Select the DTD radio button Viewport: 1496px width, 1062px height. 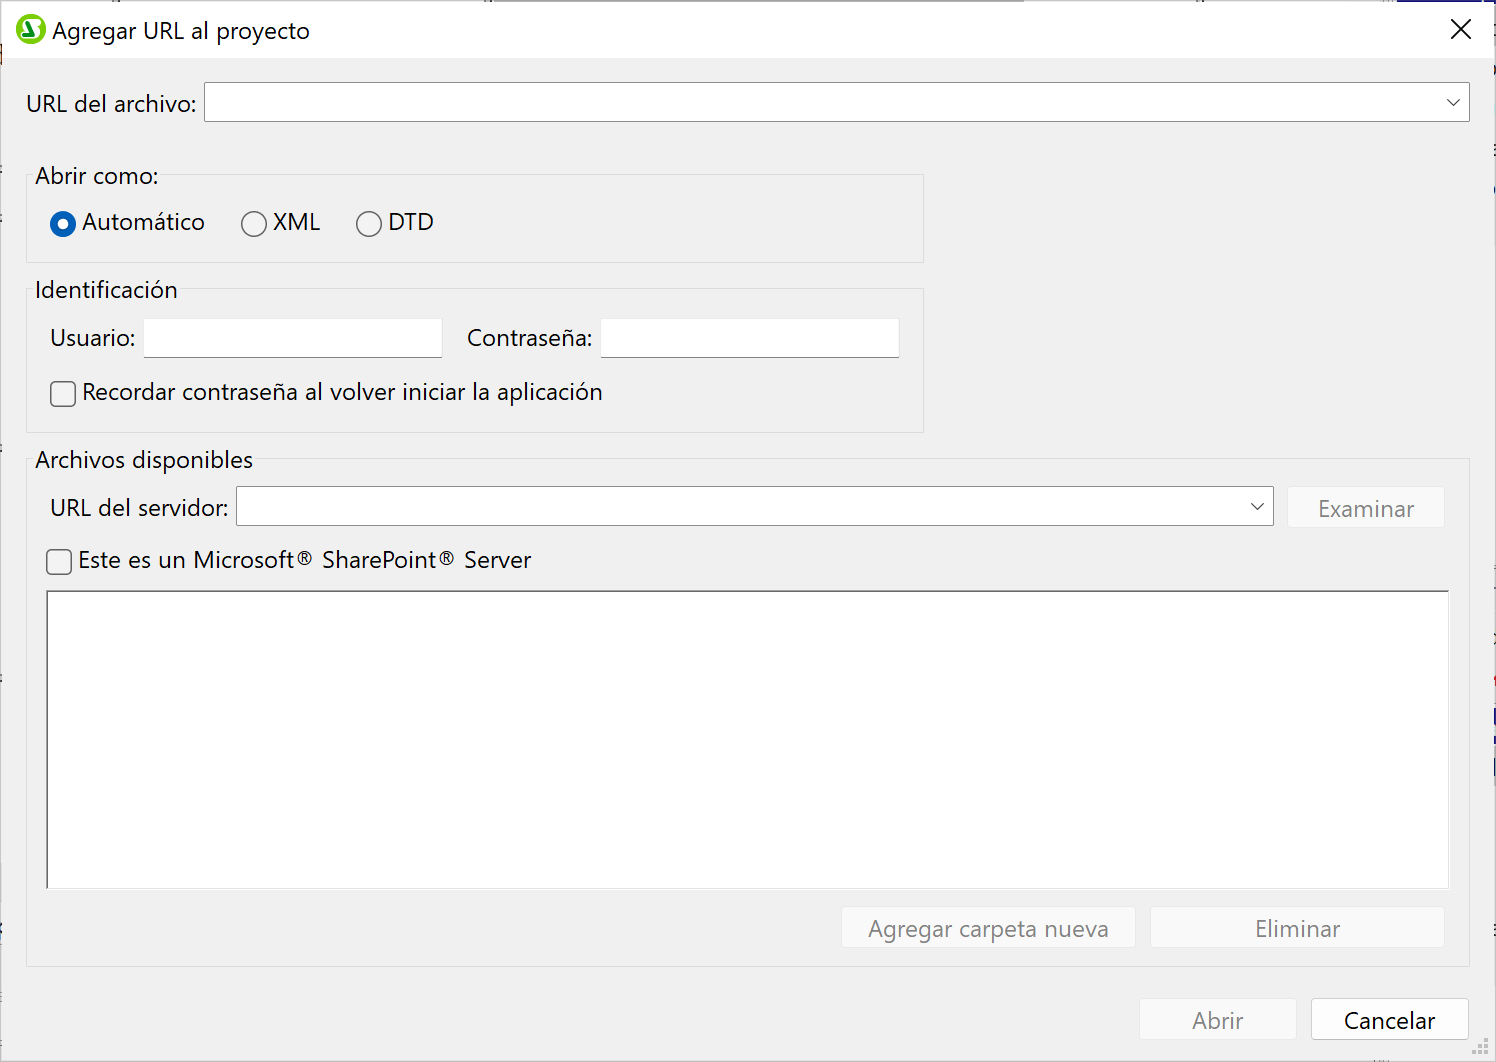coord(369,224)
